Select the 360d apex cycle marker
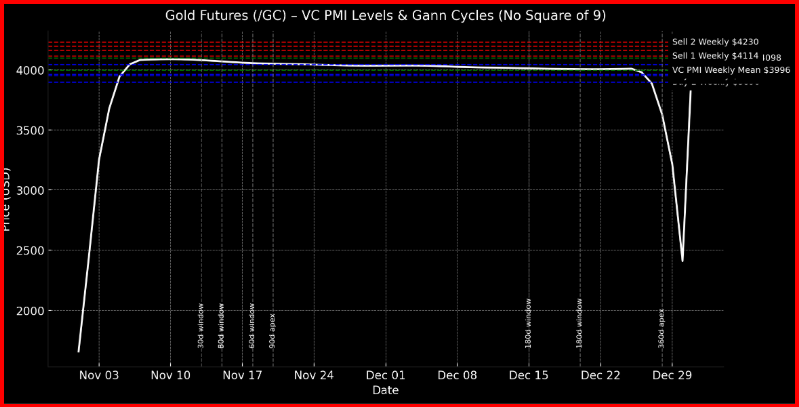799x407 pixels. tap(662, 327)
